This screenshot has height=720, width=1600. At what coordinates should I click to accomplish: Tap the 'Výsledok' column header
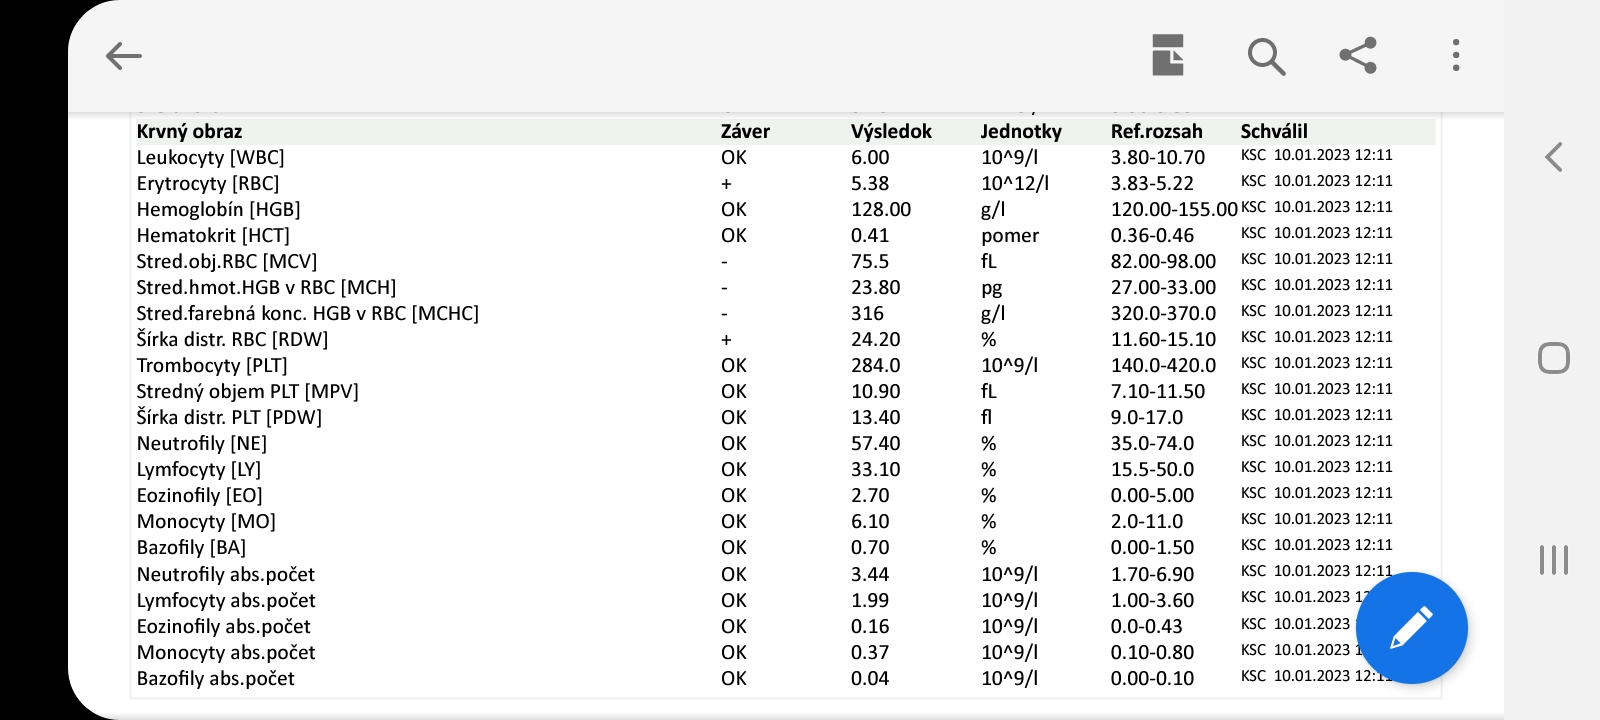pyautogui.click(x=891, y=131)
